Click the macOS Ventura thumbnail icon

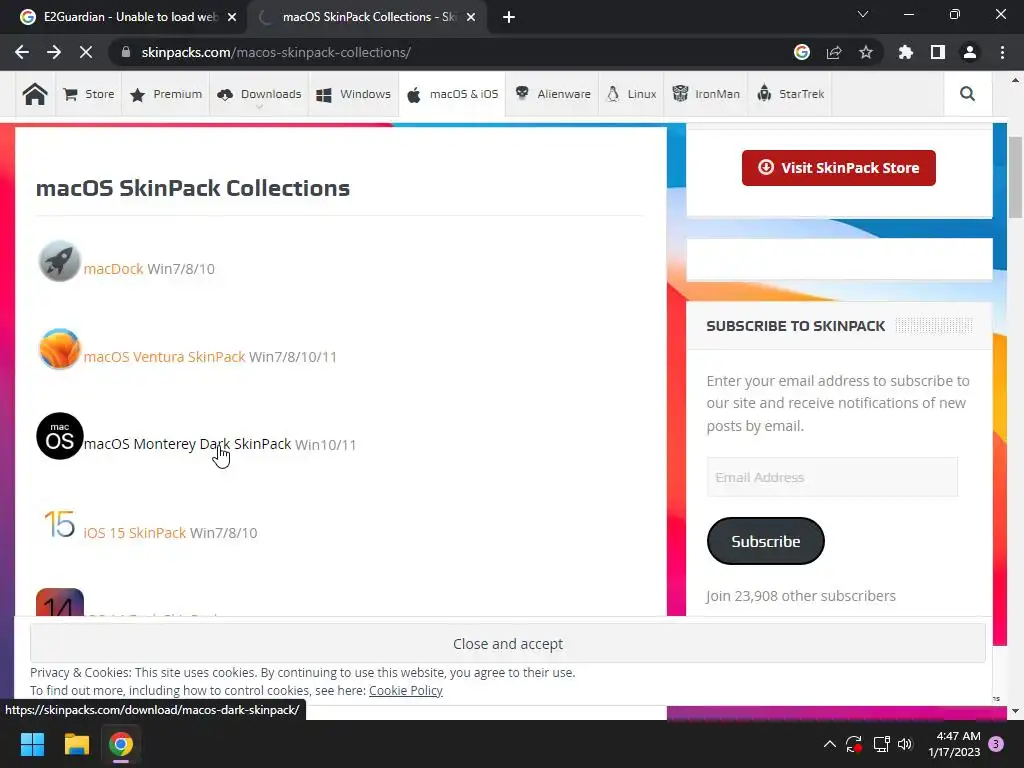[x=59, y=349]
